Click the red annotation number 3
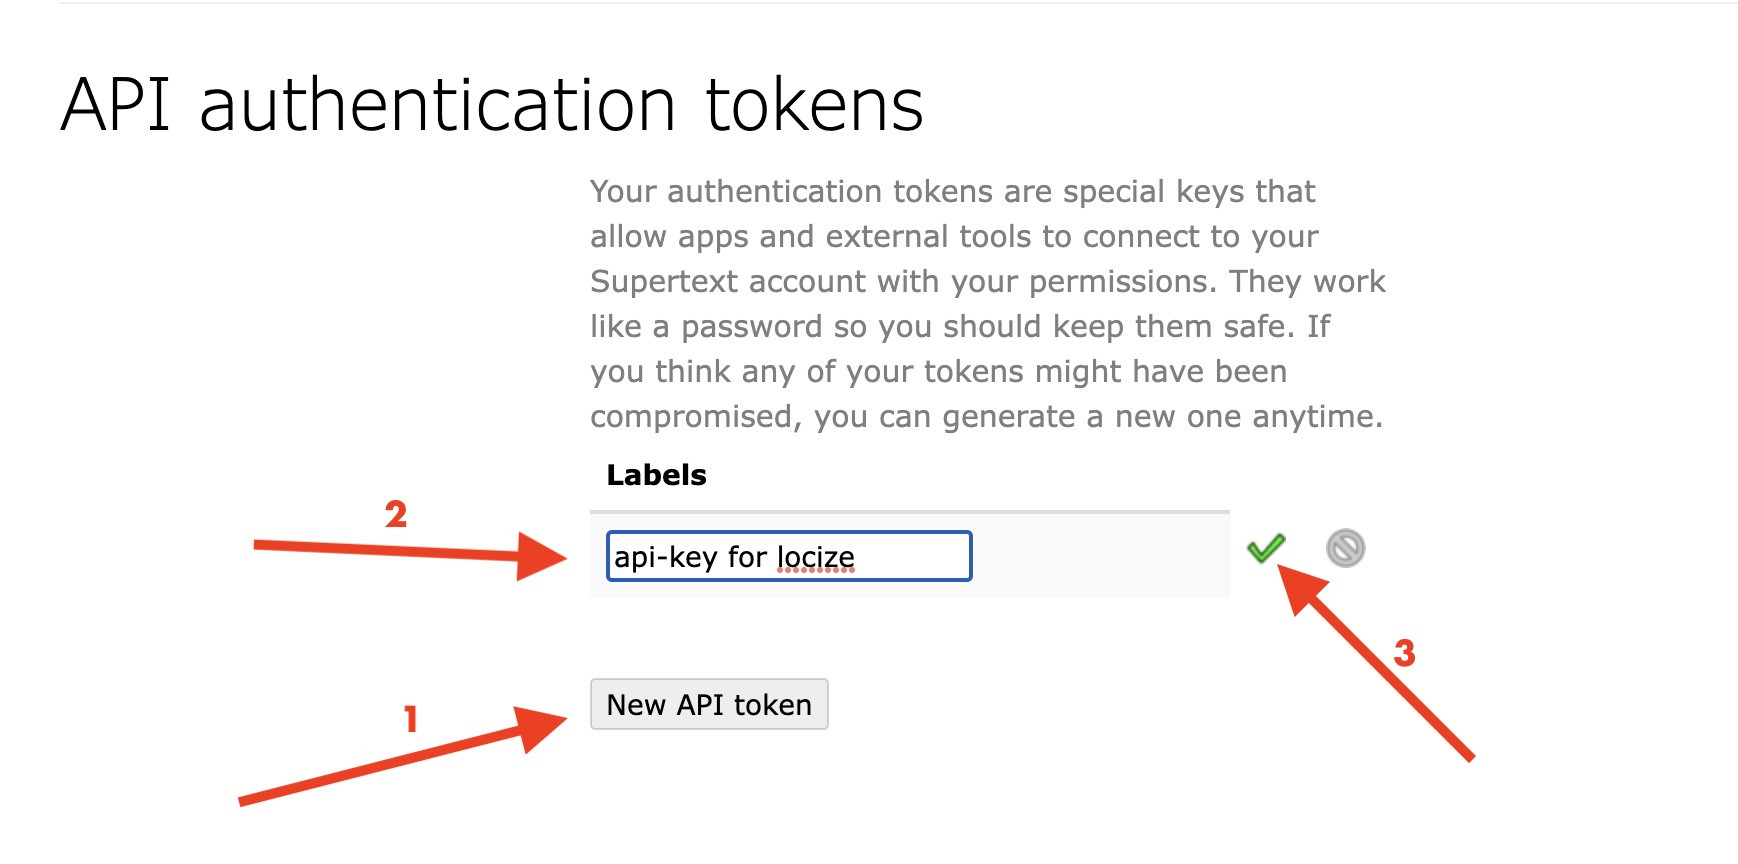 tap(1404, 653)
